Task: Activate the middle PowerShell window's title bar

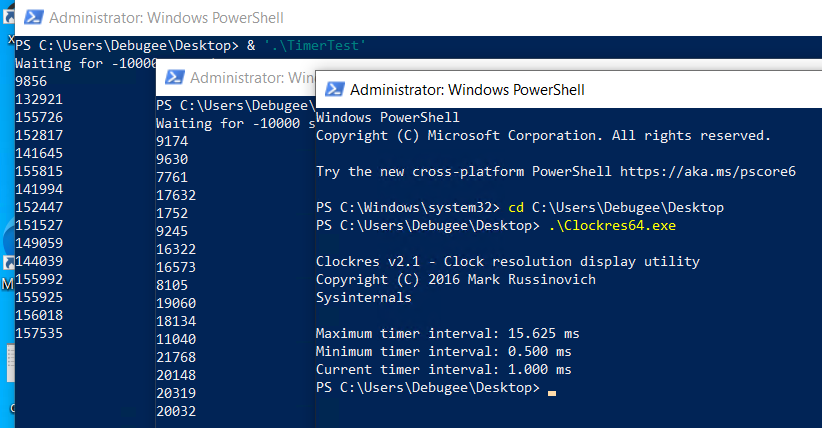Action: click(x=252, y=78)
